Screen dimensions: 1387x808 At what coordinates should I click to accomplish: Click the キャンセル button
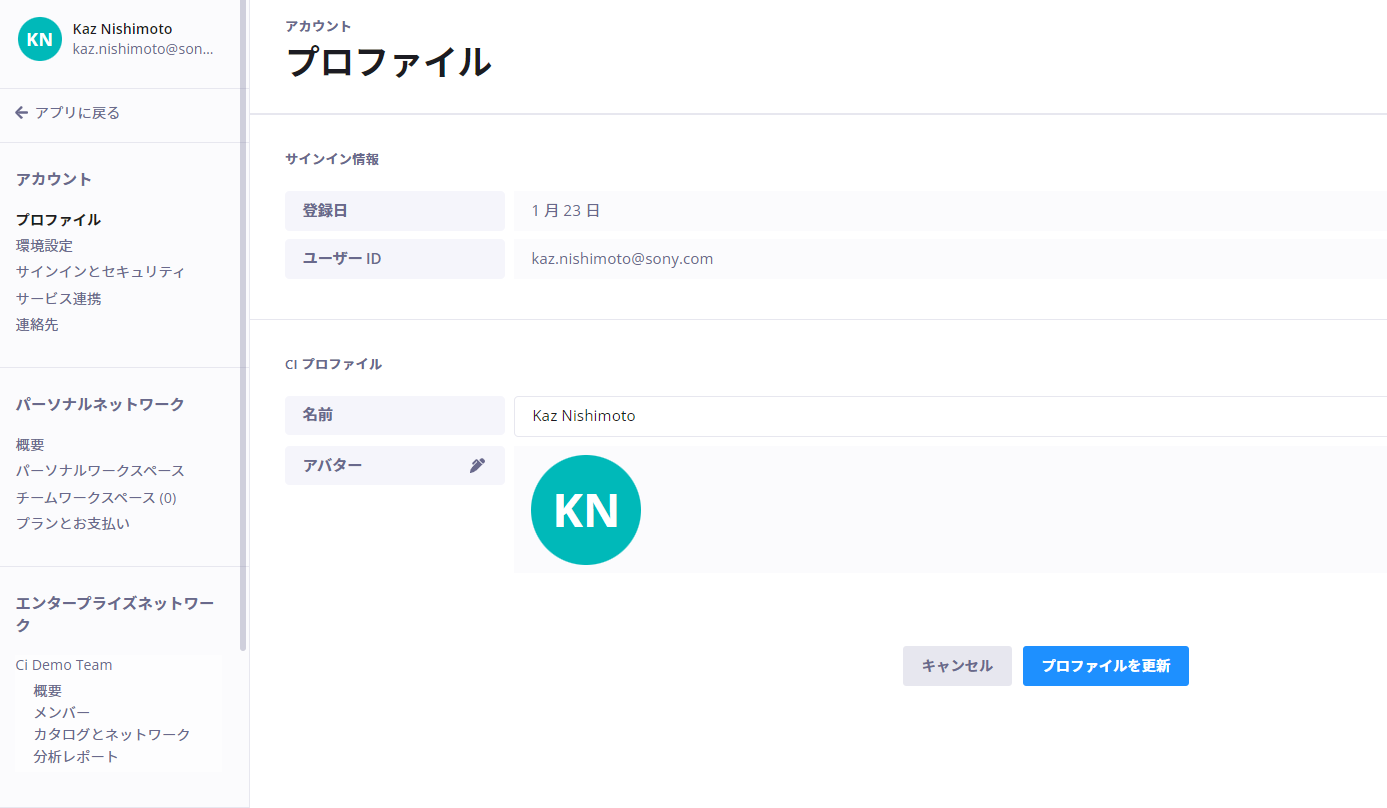click(x=957, y=666)
